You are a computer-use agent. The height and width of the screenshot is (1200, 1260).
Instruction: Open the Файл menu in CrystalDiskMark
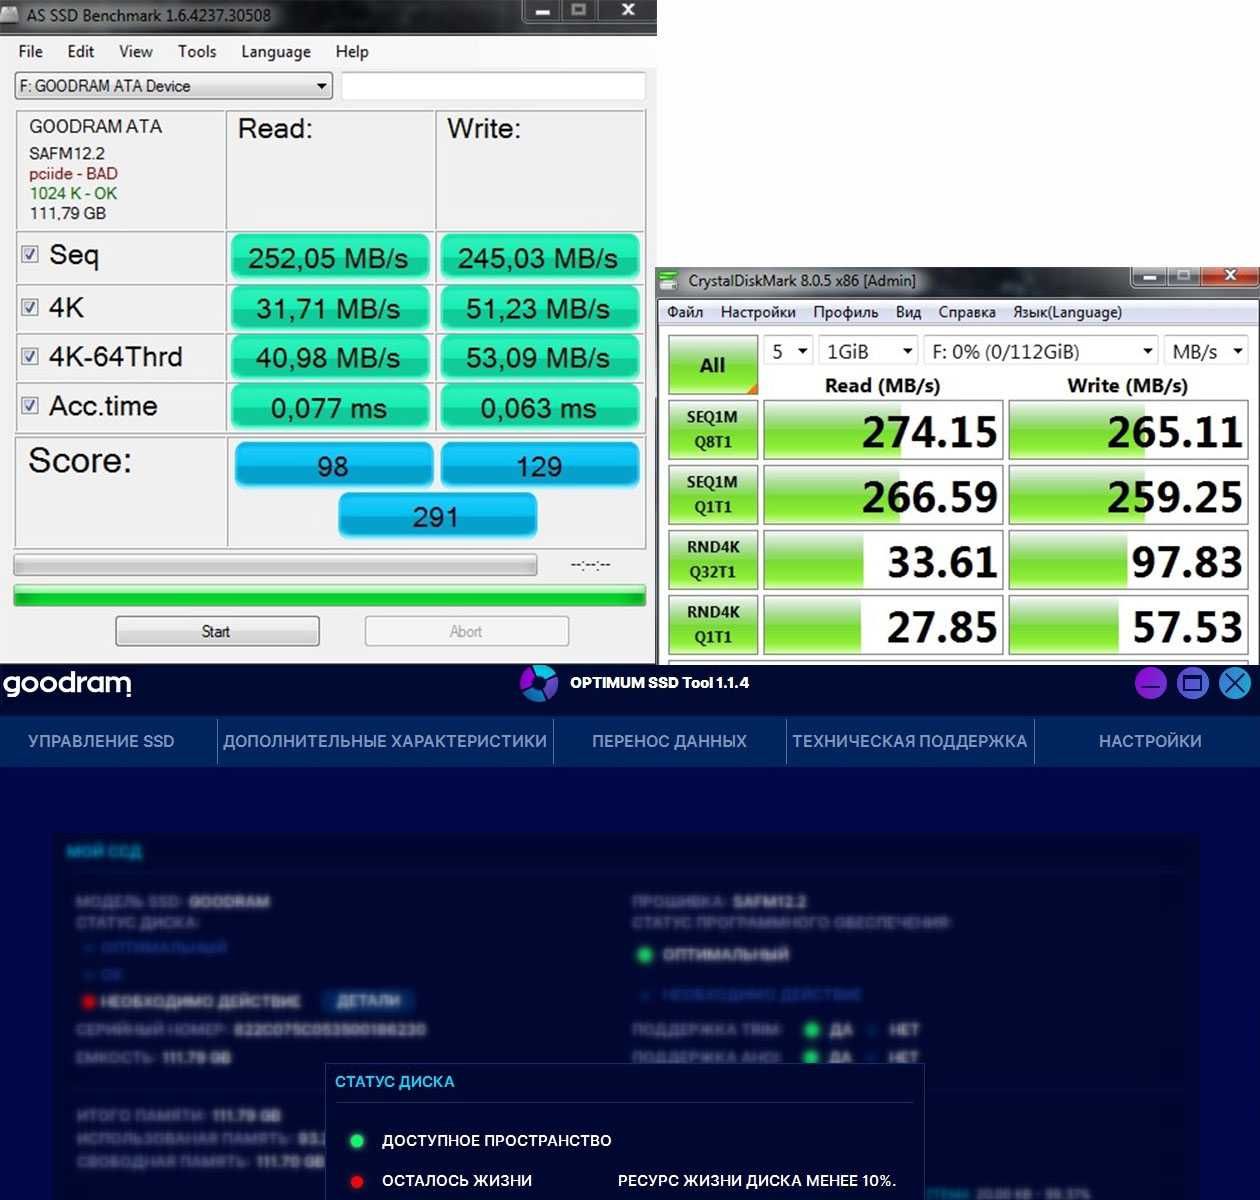coord(685,312)
